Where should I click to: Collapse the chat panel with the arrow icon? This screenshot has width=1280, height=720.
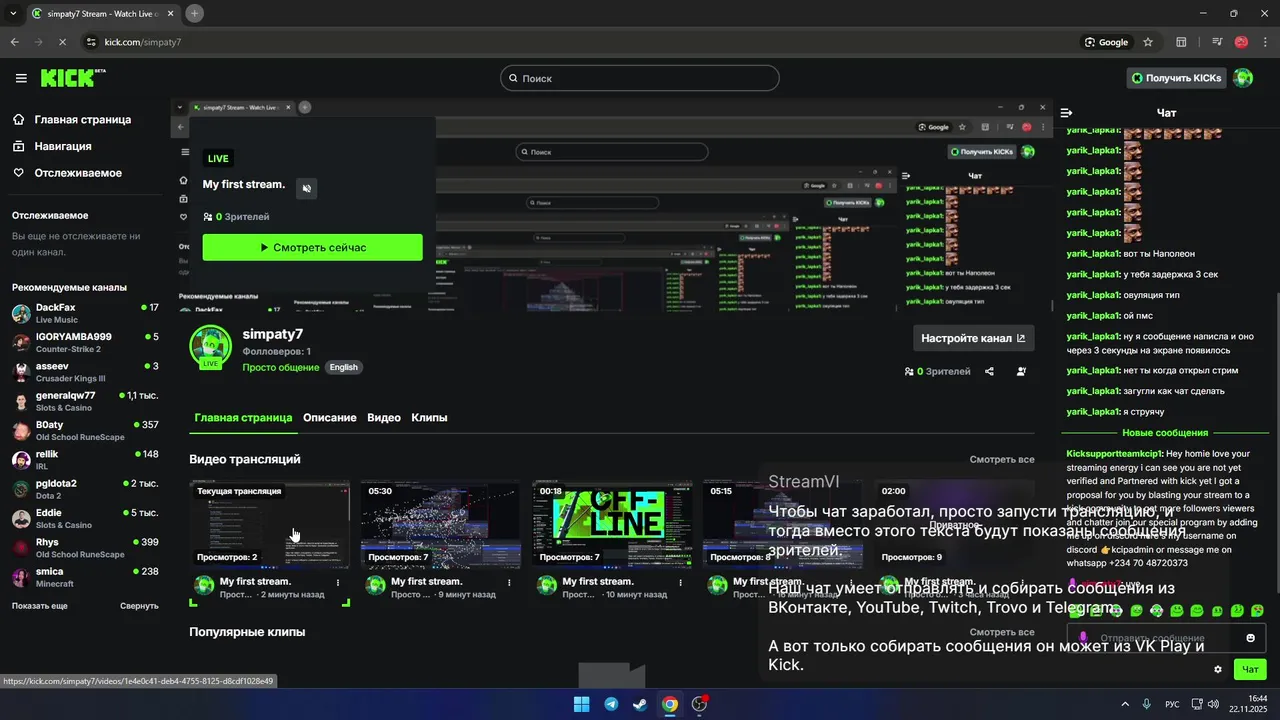pyautogui.click(x=1067, y=113)
